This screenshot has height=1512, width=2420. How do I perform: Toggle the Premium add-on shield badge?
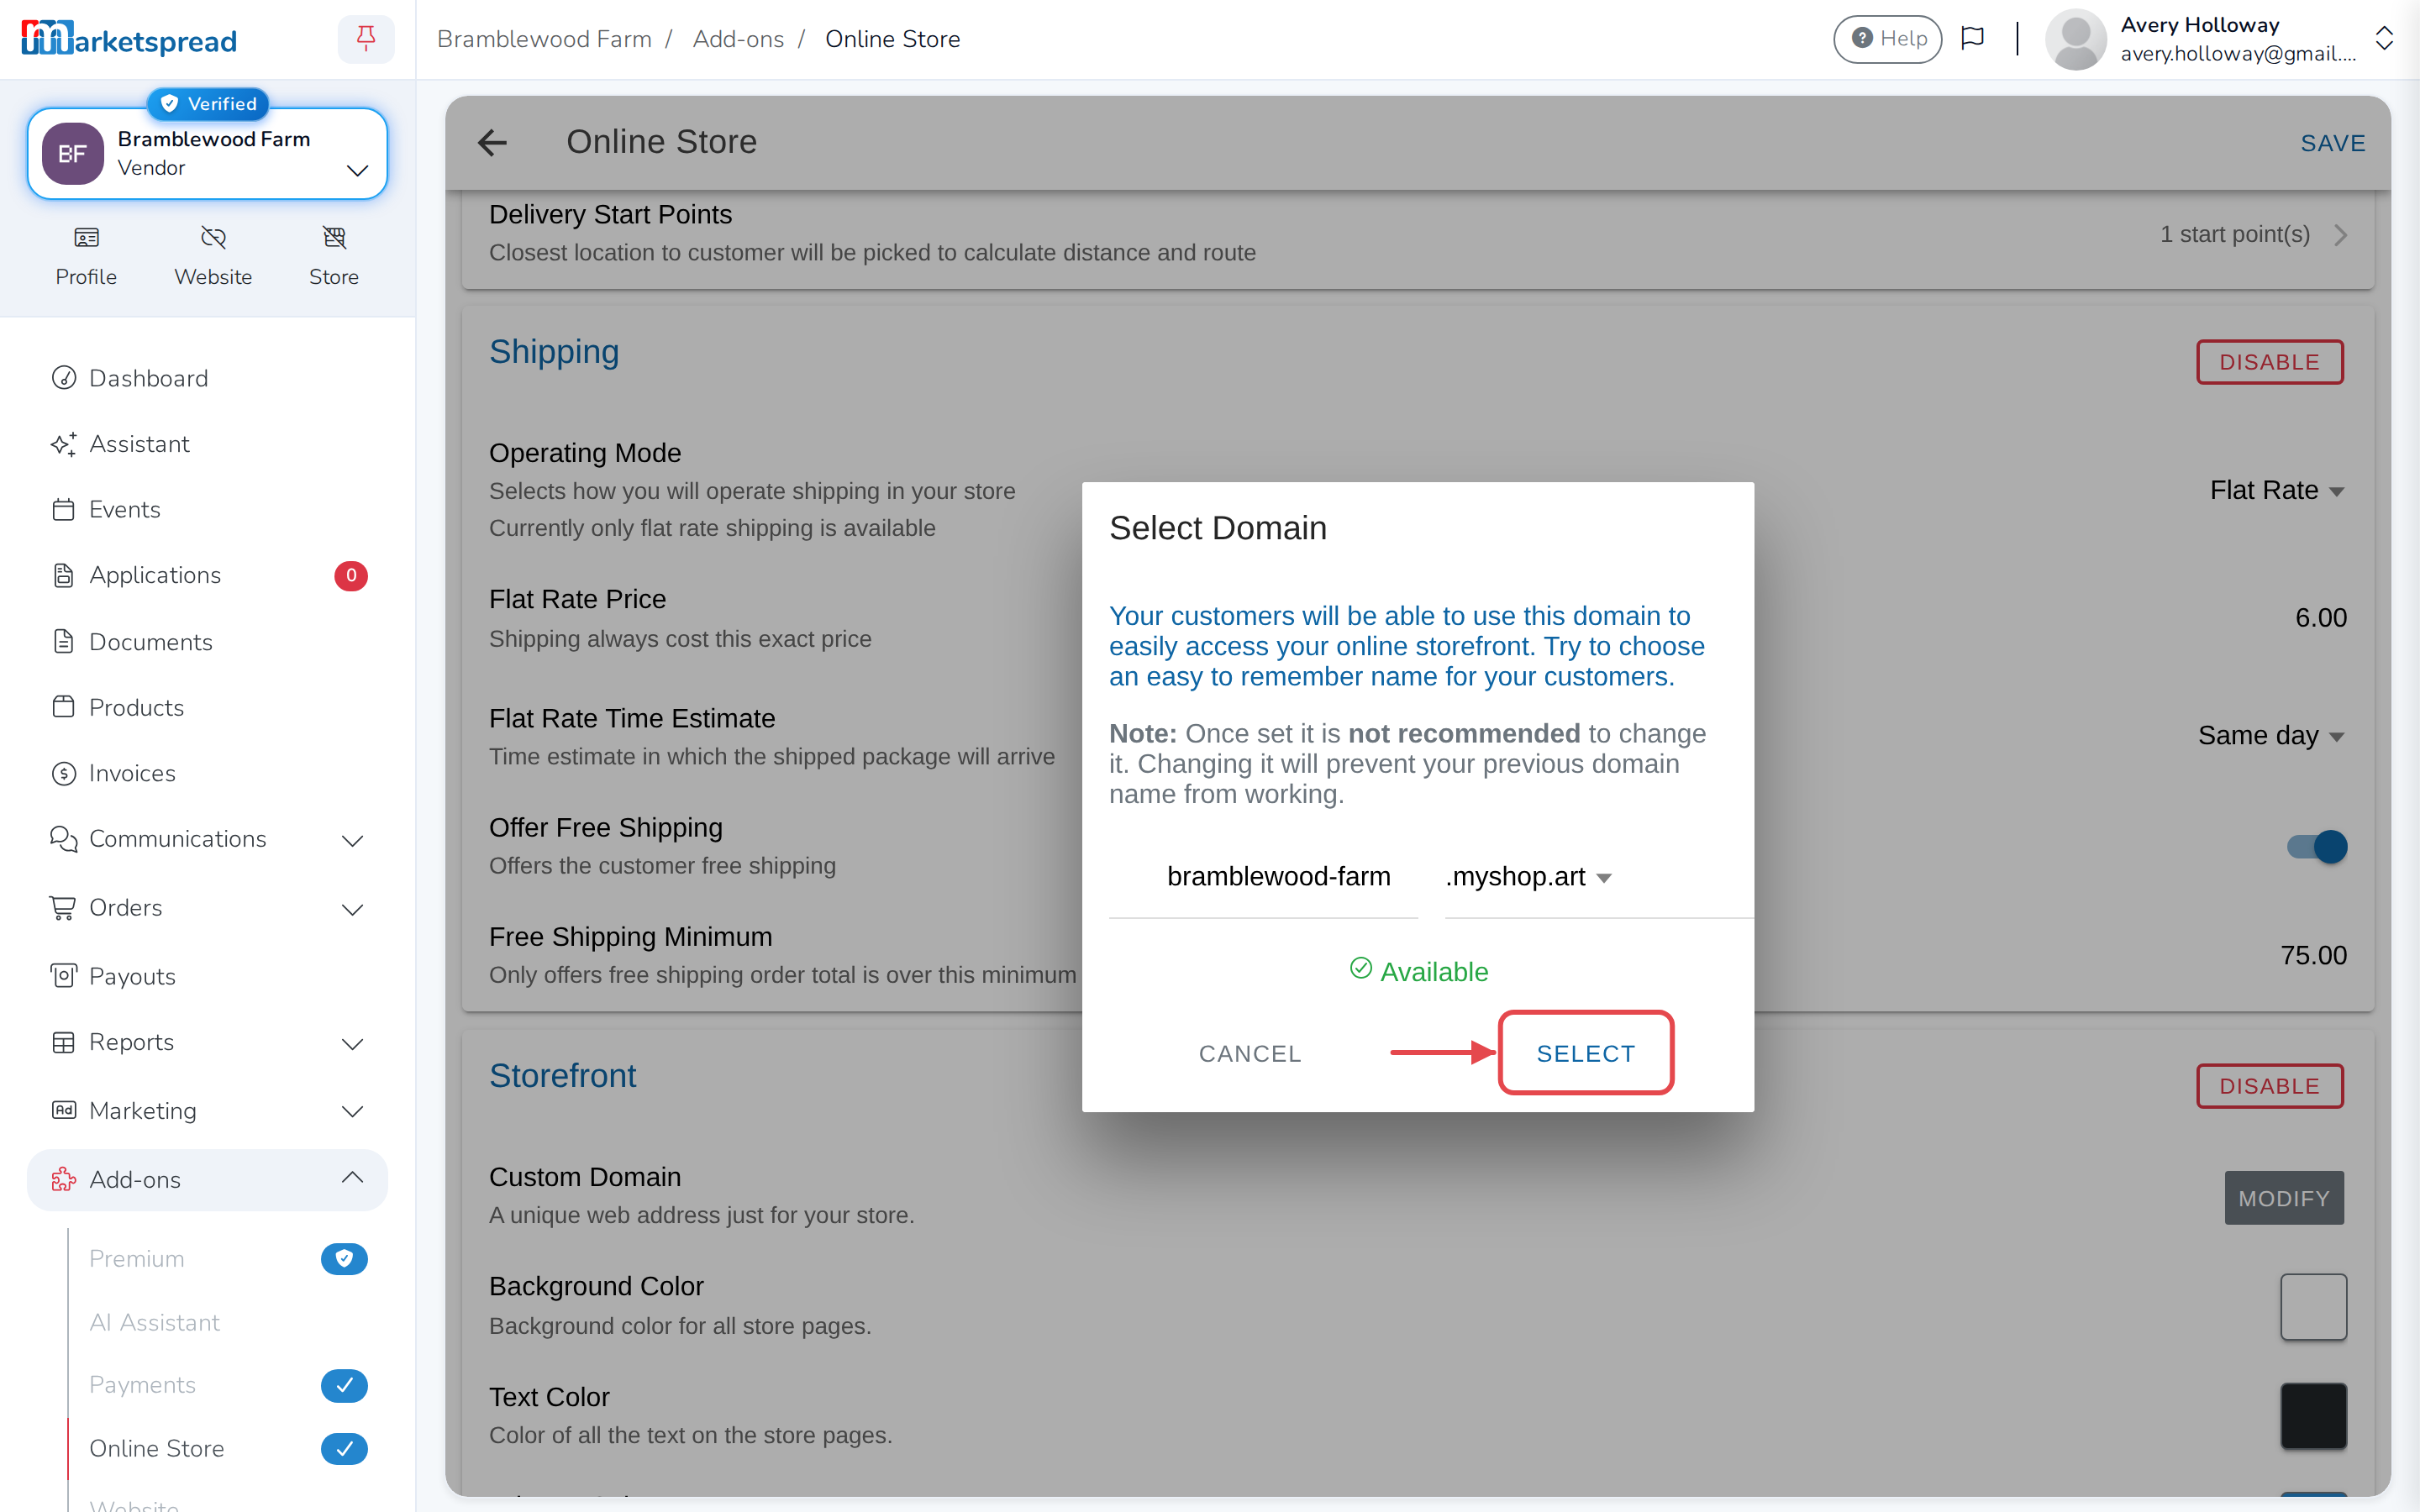(x=344, y=1258)
